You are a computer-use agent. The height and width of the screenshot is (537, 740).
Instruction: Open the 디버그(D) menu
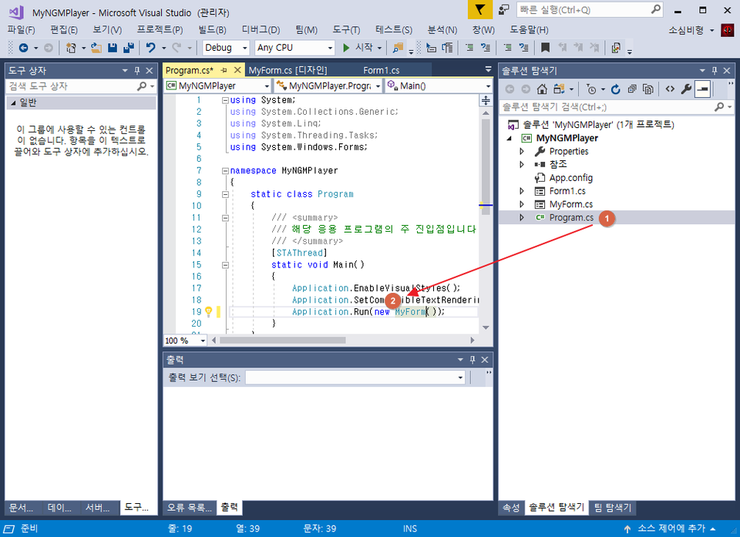(x=261, y=30)
